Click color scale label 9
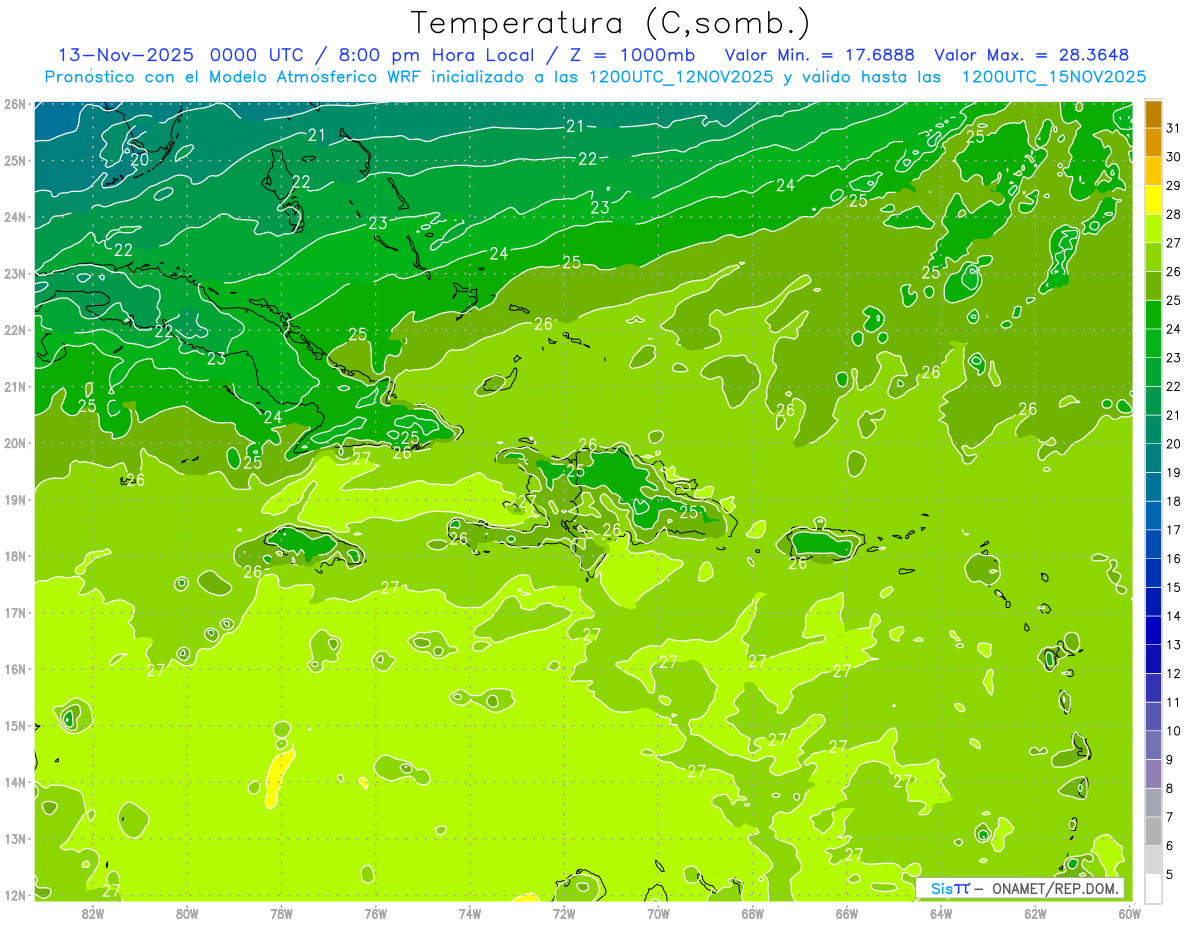Screen dimensions: 1200x927 1170,760
